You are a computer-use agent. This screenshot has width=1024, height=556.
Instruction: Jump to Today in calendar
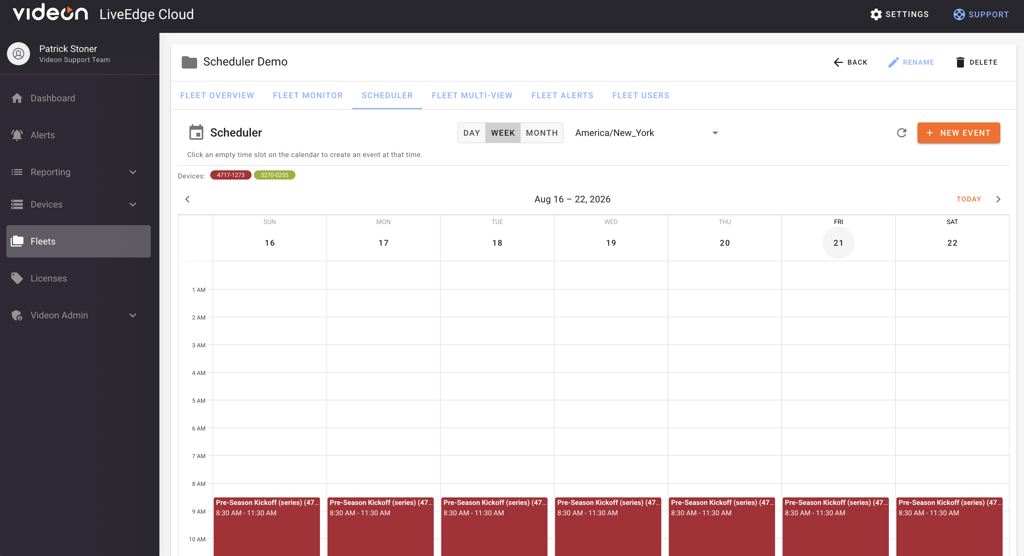coord(968,199)
